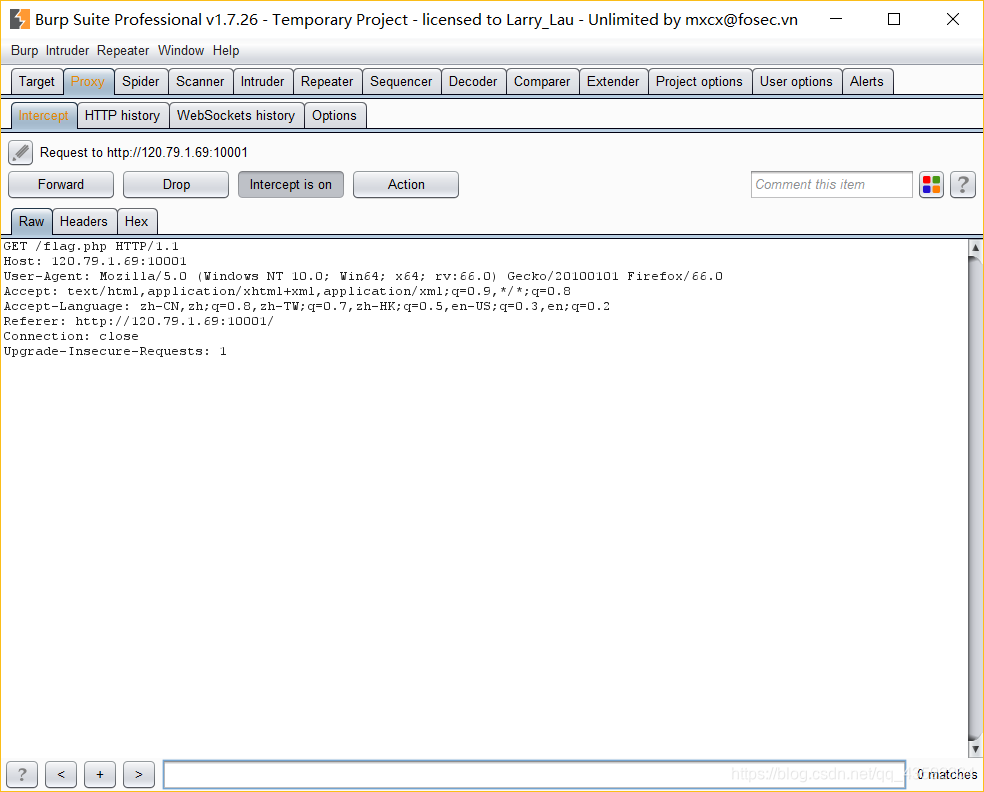Switch to the Spider tab
The image size is (984, 792).
click(141, 82)
